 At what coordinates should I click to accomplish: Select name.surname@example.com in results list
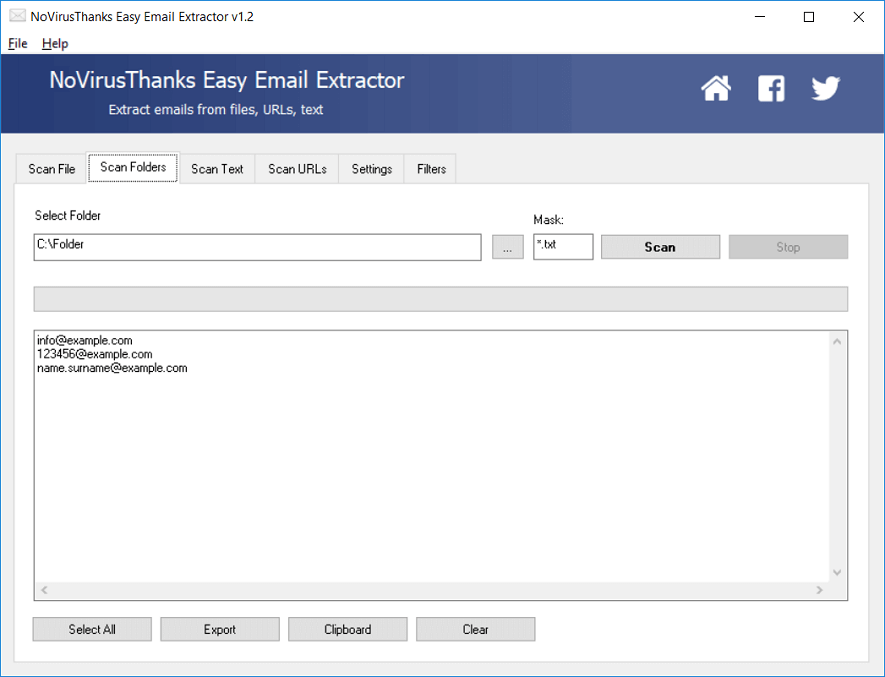(x=112, y=368)
